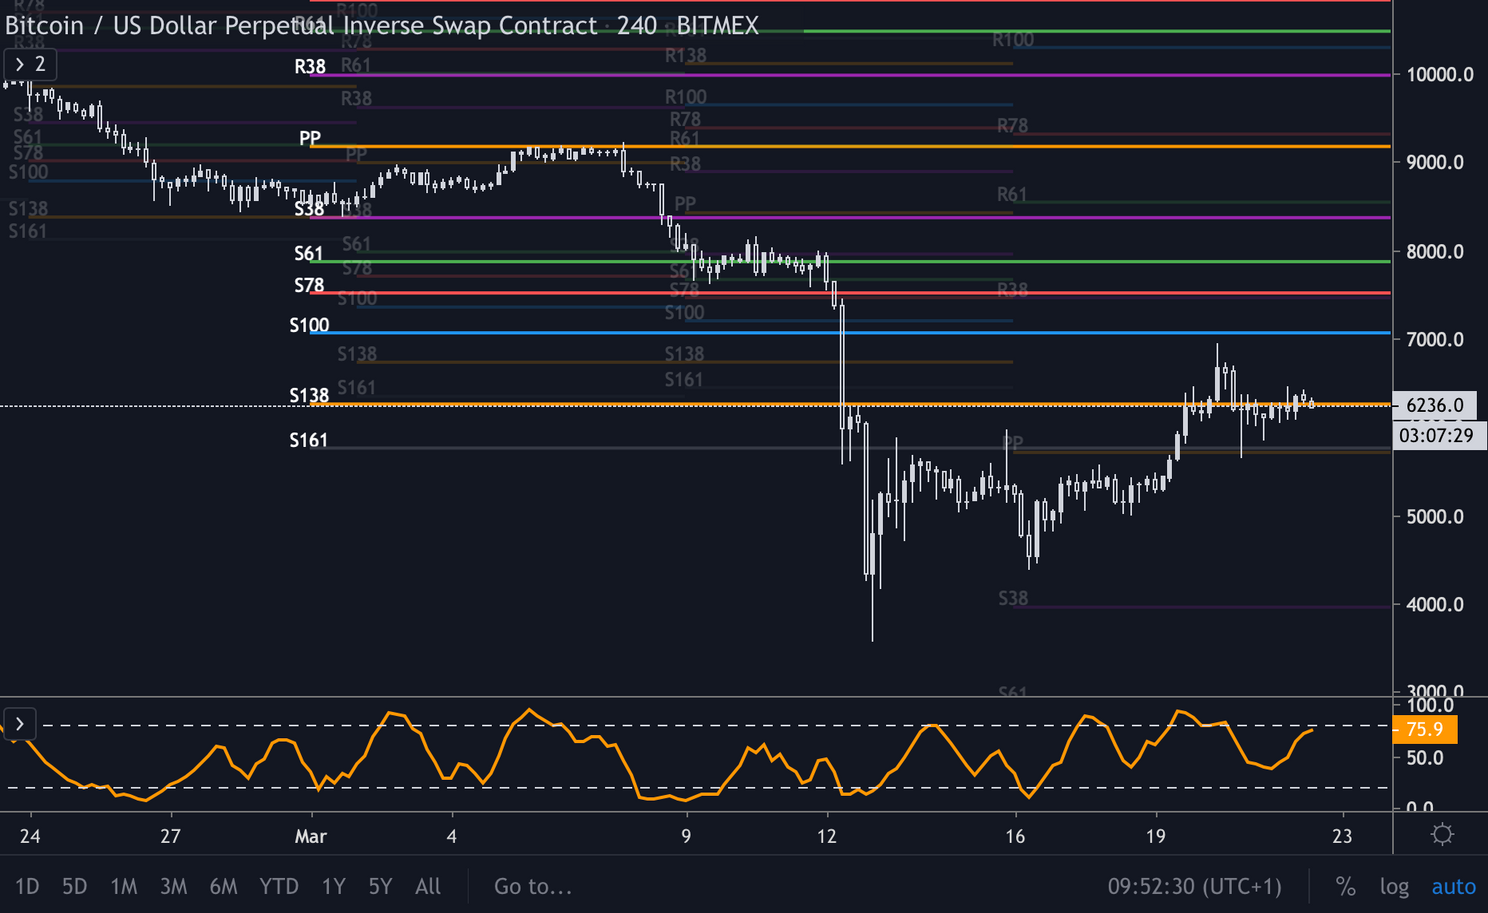Click the 8000.0 price axis label

(1435, 252)
